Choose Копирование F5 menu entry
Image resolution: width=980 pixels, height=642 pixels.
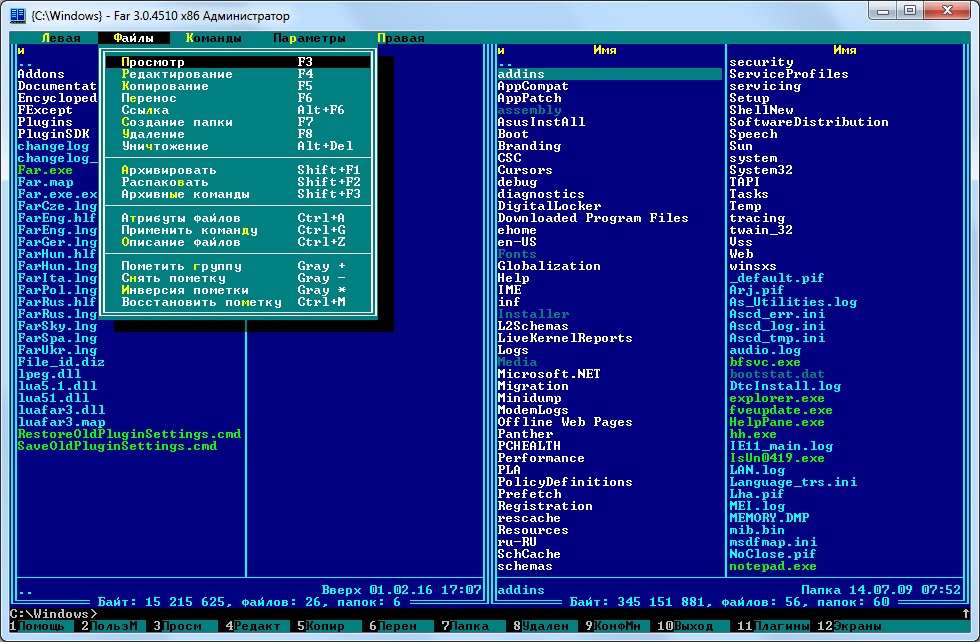[x=238, y=86]
